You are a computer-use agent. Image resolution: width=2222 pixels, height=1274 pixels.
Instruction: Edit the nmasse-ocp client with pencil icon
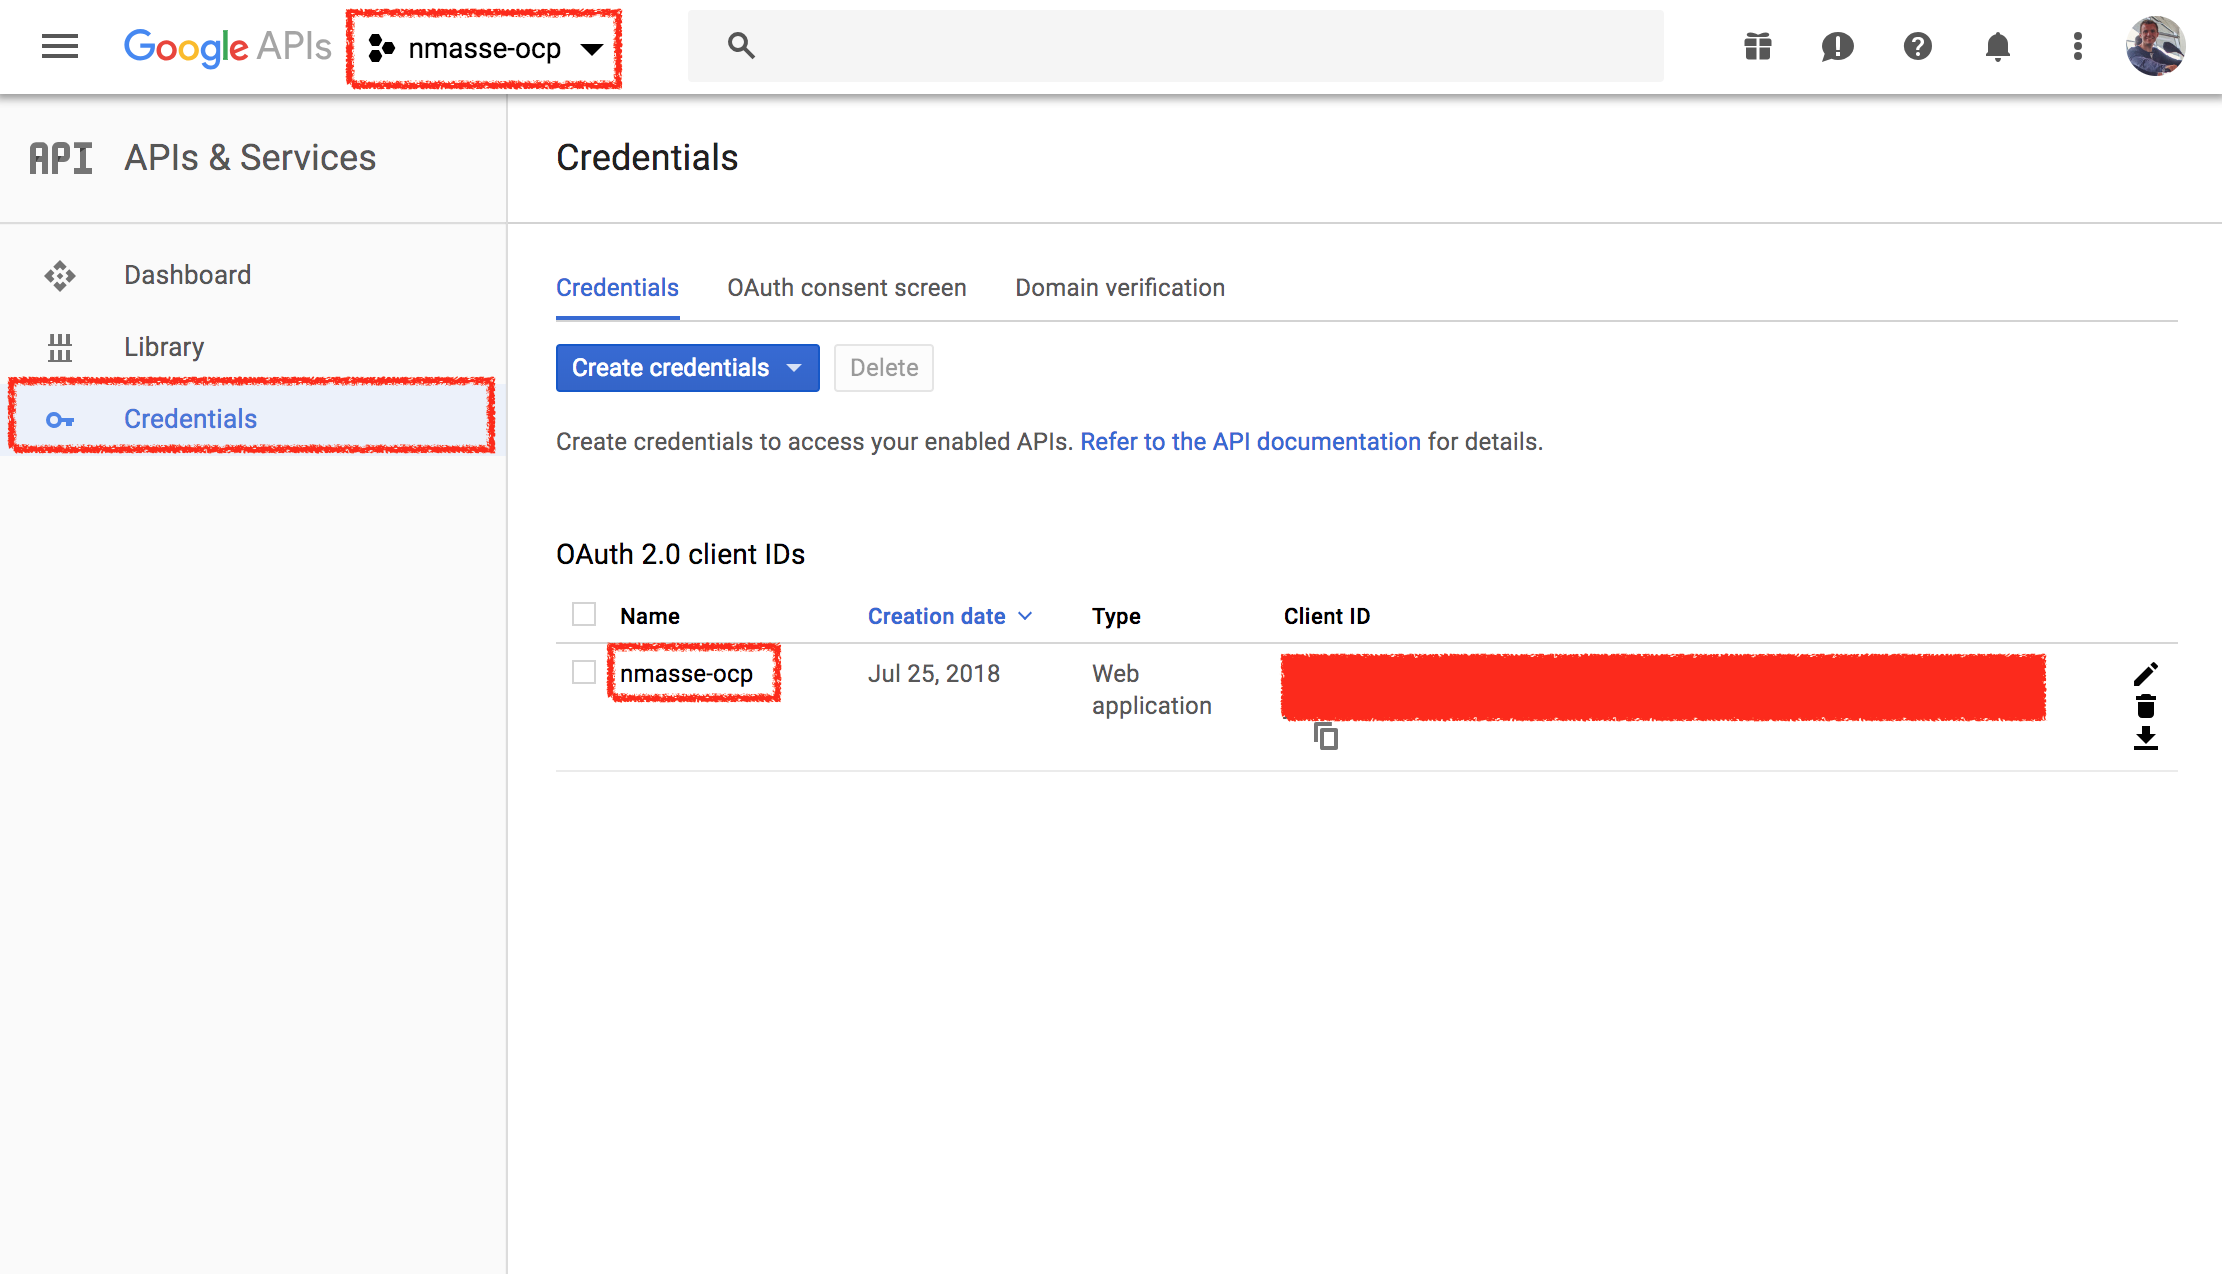[2146, 673]
